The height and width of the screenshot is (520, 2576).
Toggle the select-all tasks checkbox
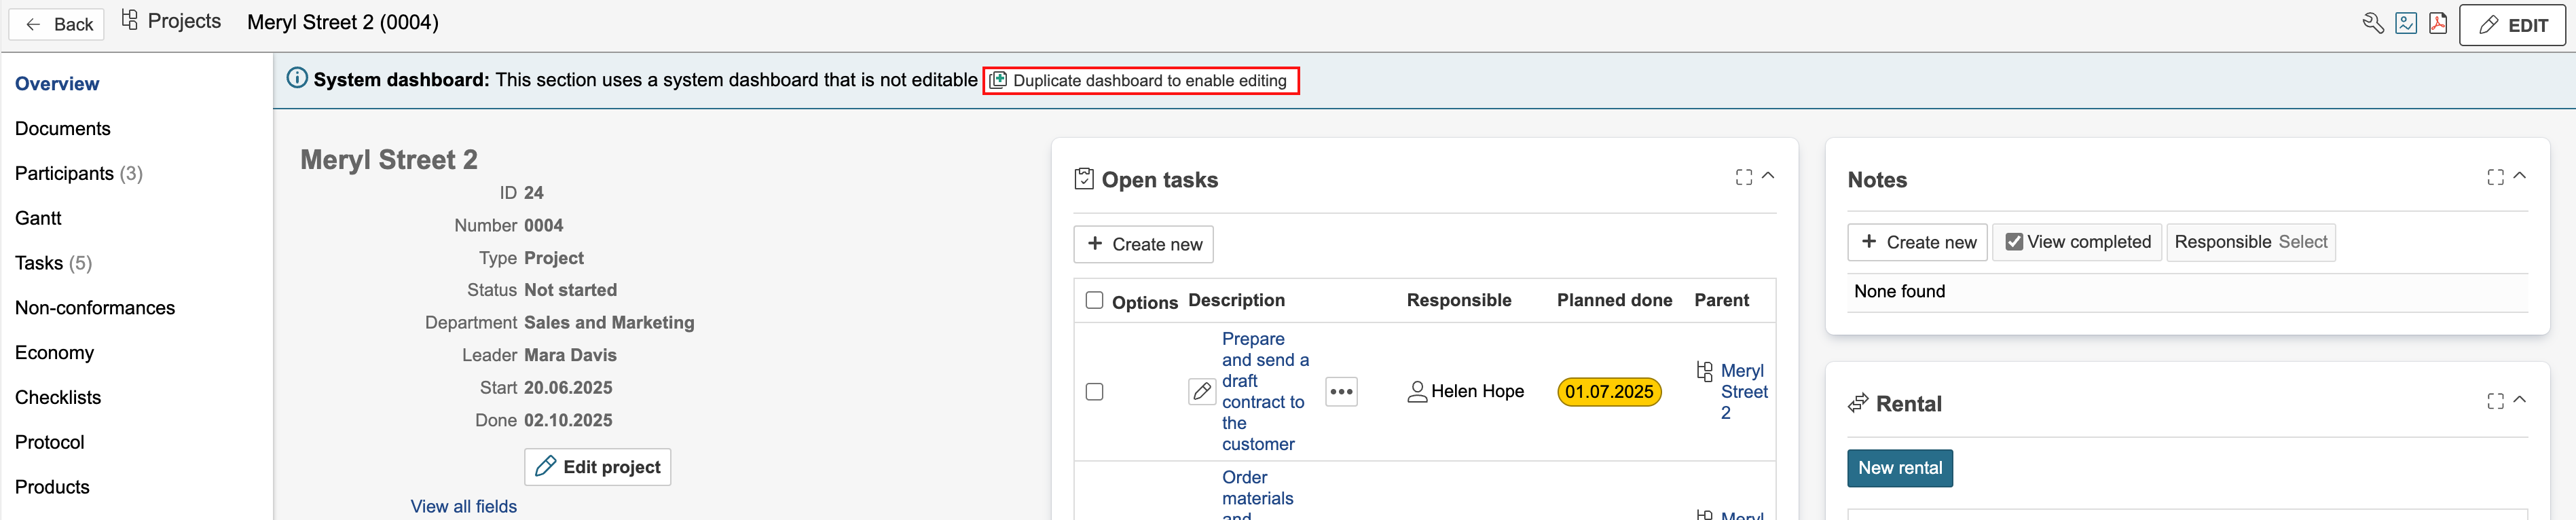(x=1094, y=300)
